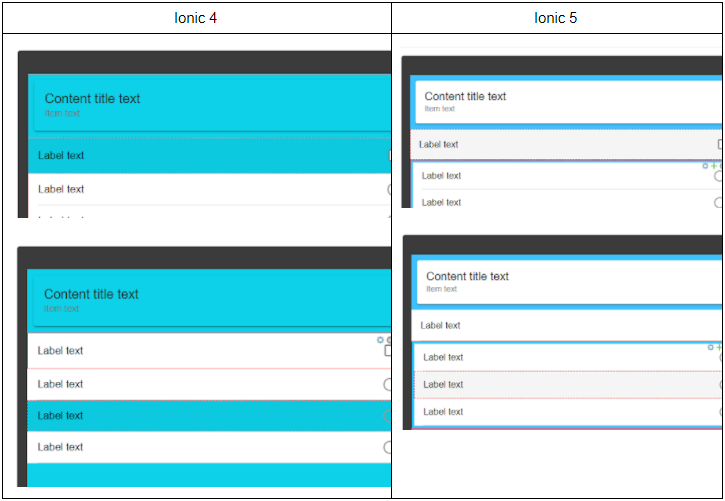Click Item text subtitle in second Ionic 4 preview

tap(61, 309)
